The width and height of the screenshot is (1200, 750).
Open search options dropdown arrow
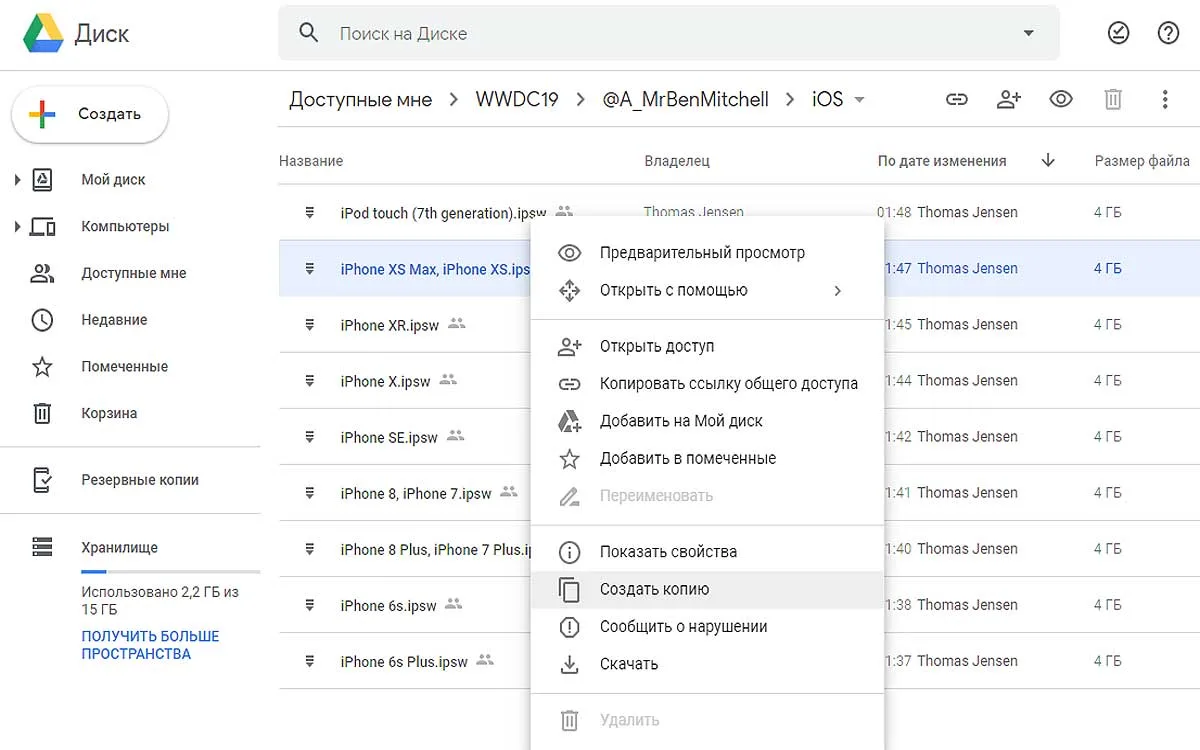tap(1029, 33)
